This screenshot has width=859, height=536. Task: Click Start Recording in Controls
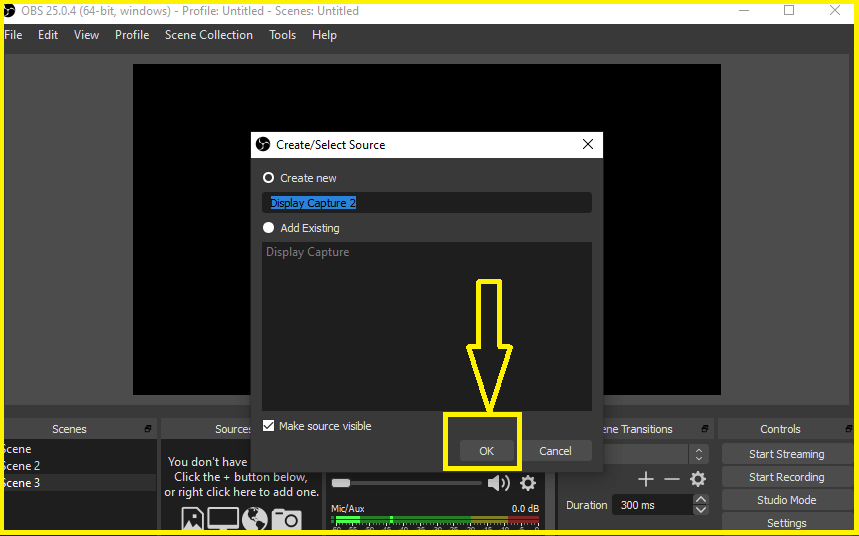(787, 477)
